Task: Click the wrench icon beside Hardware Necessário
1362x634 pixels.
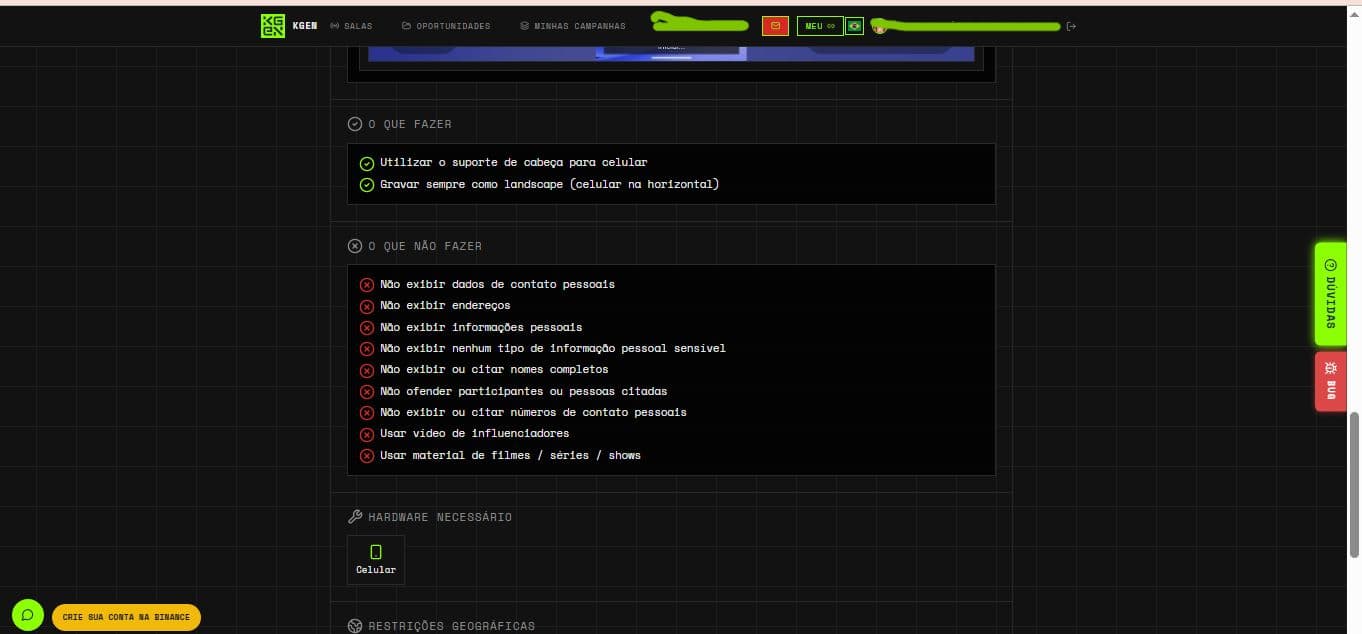Action: (x=354, y=517)
